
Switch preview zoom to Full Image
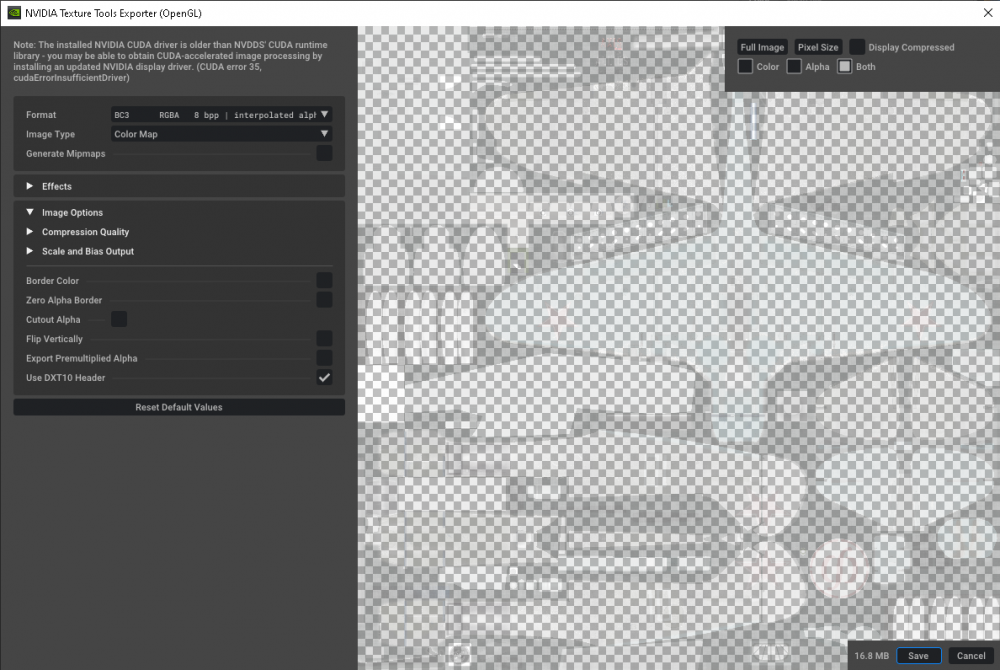[x=762, y=46]
